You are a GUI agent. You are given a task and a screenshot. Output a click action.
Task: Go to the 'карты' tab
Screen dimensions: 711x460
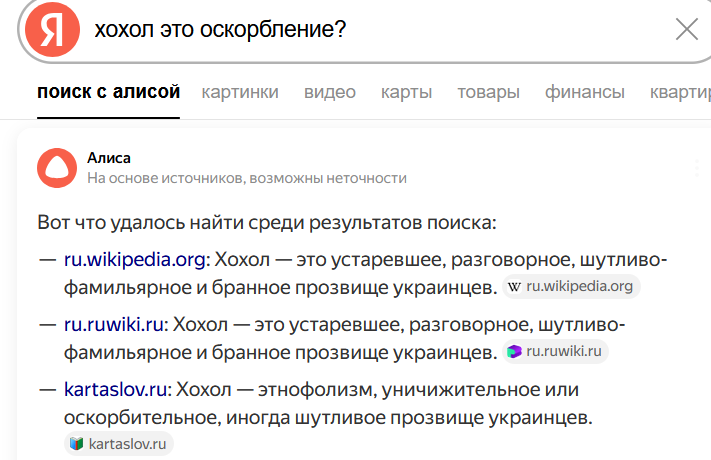pos(406,93)
